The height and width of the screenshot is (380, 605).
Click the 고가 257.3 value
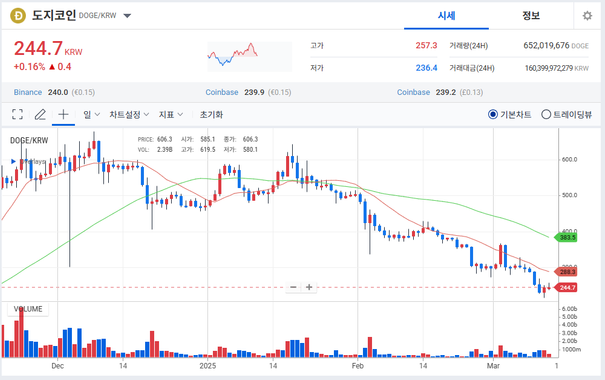tap(426, 46)
